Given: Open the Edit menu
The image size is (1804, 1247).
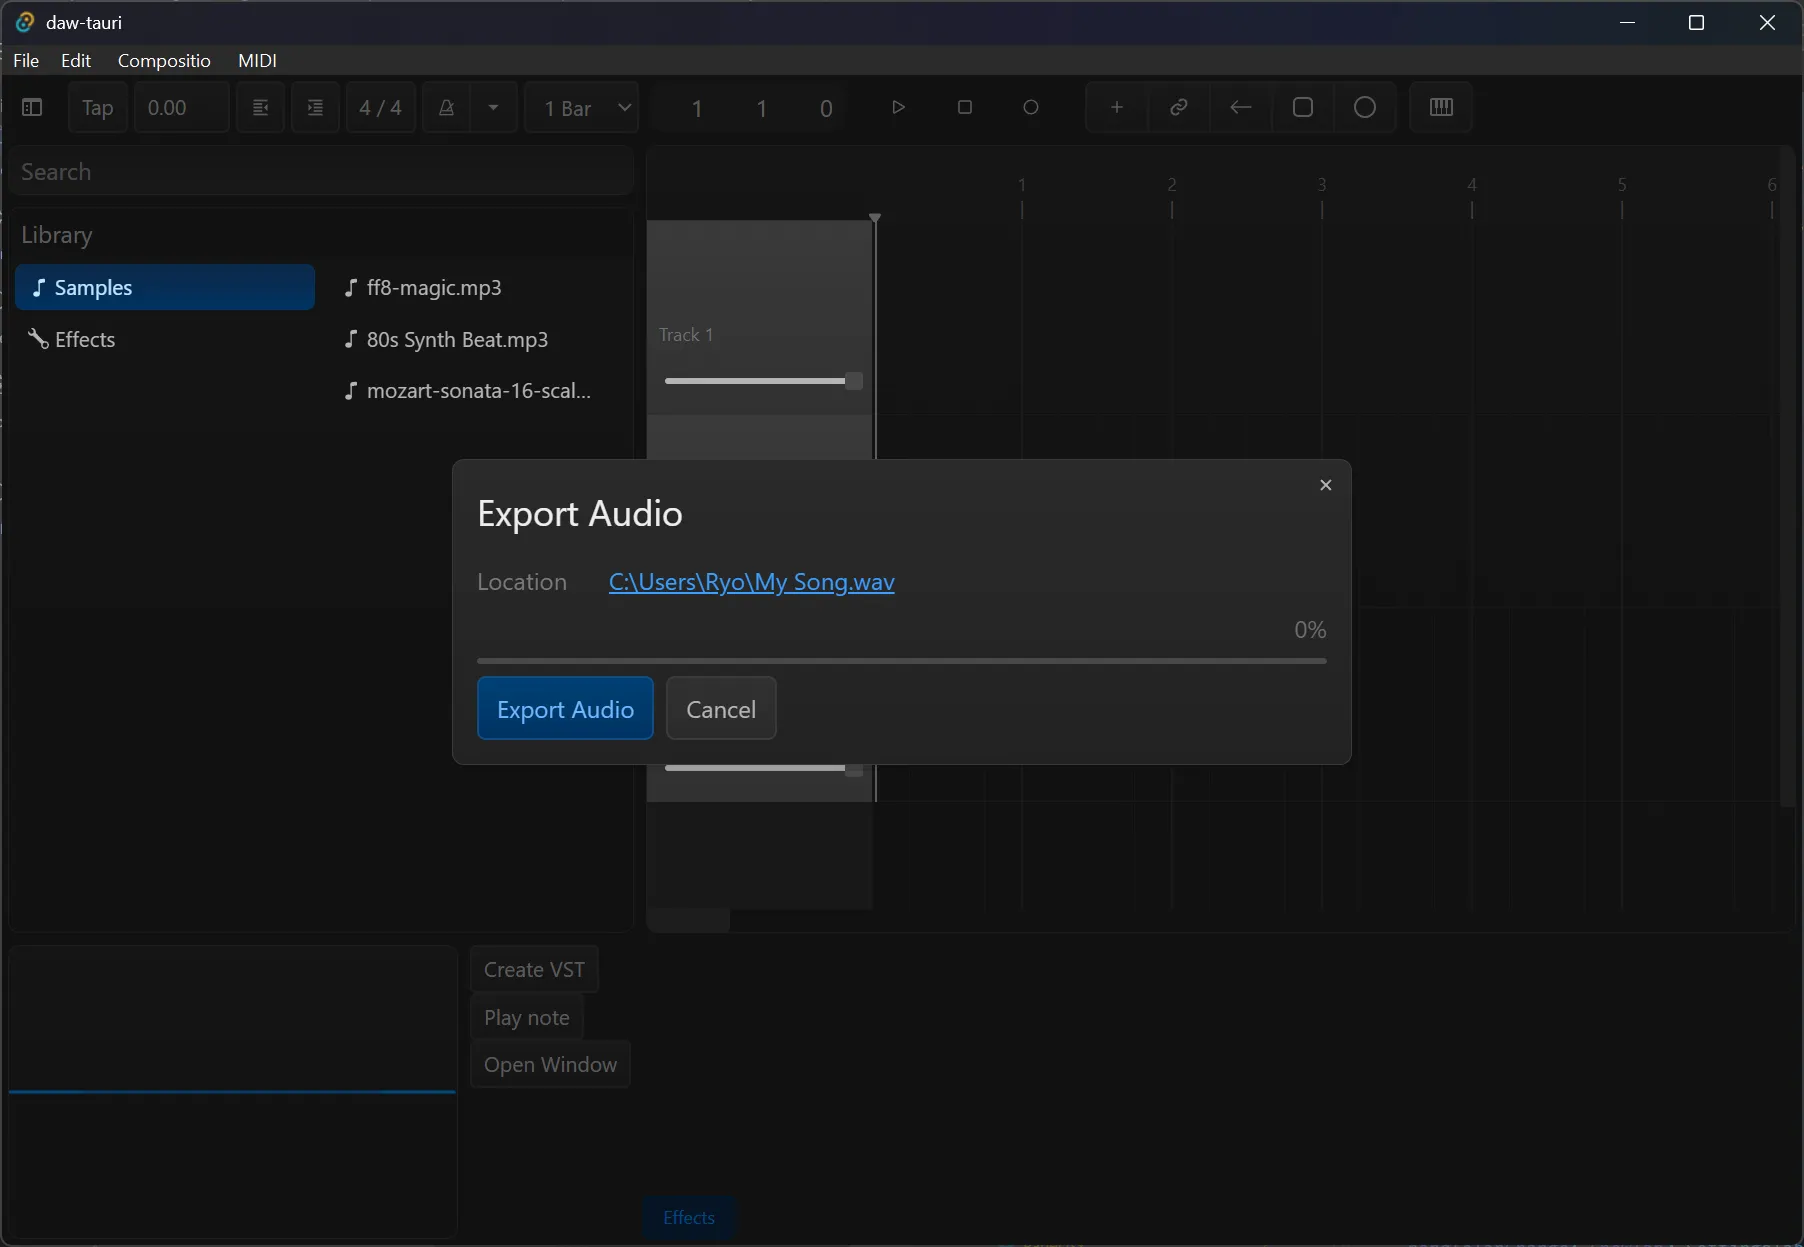Looking at the screenshot, I should coord(76,60).
